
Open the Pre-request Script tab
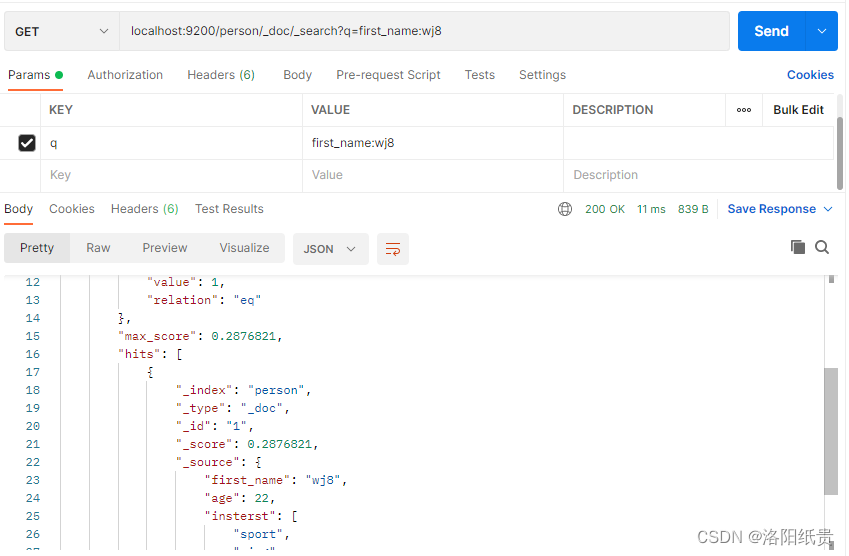click(x=388, y=75)
